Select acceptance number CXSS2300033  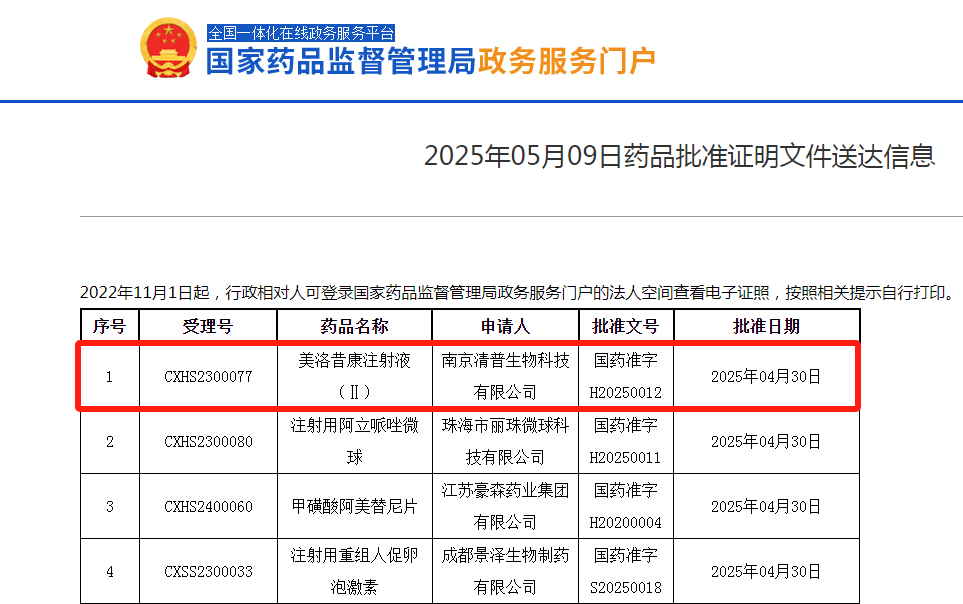pyautogui.click(x=208, y=572)
